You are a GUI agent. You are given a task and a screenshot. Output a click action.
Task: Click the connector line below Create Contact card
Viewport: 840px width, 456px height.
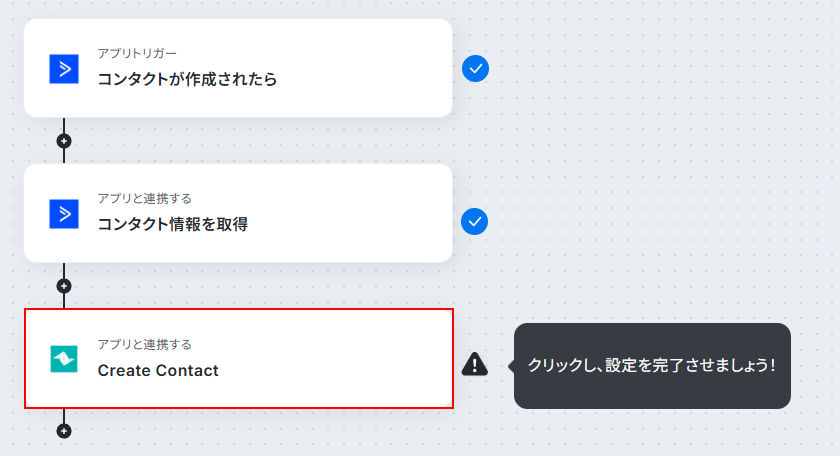click(x=64, y=416)
